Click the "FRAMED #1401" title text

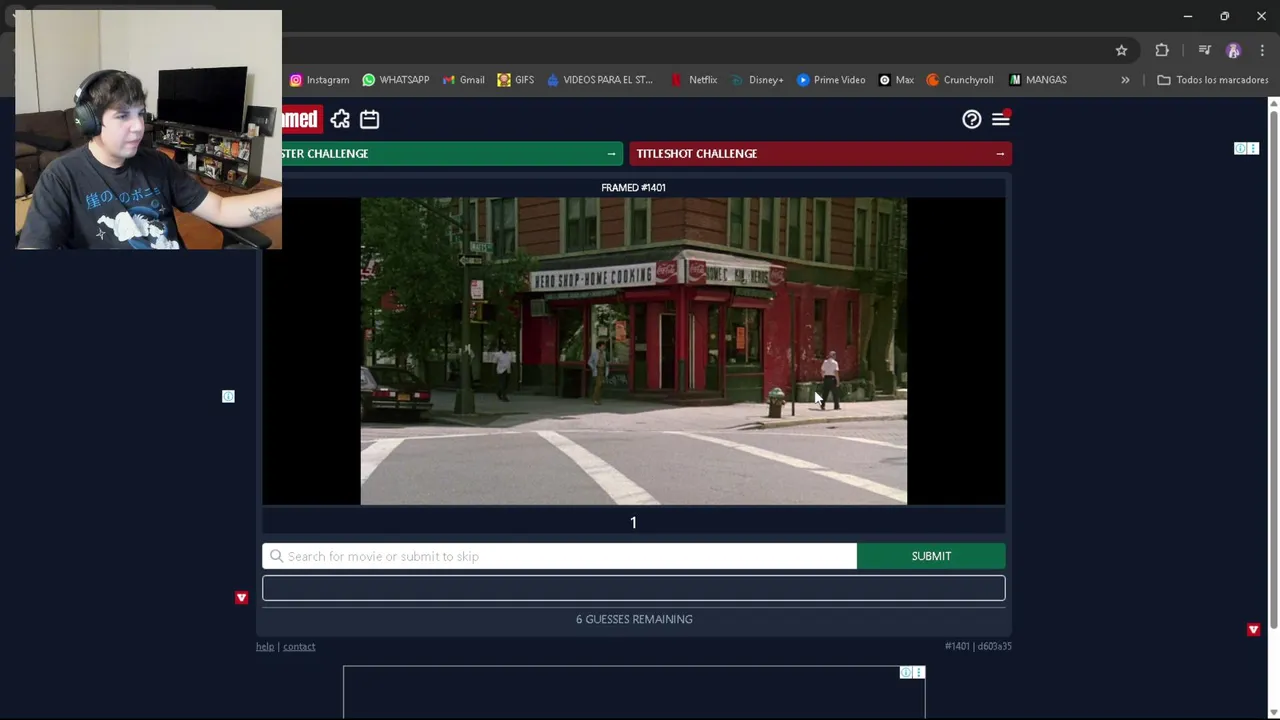[x=633, y=187]
